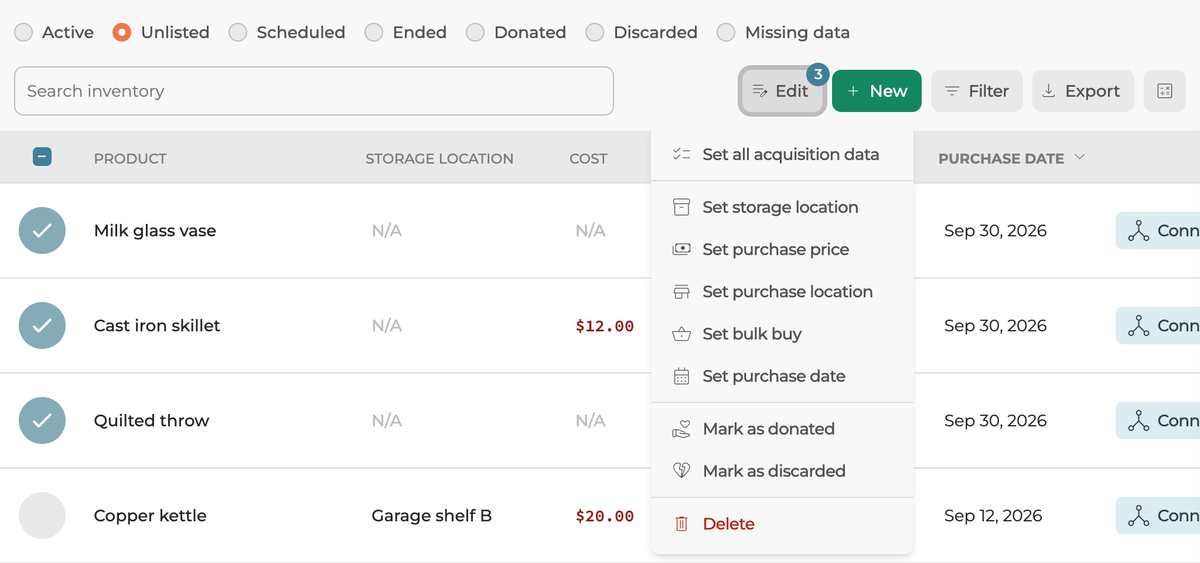Click the Milk glass vase product name
This screenshot has width=1200, height=563.
coord(155,231)
